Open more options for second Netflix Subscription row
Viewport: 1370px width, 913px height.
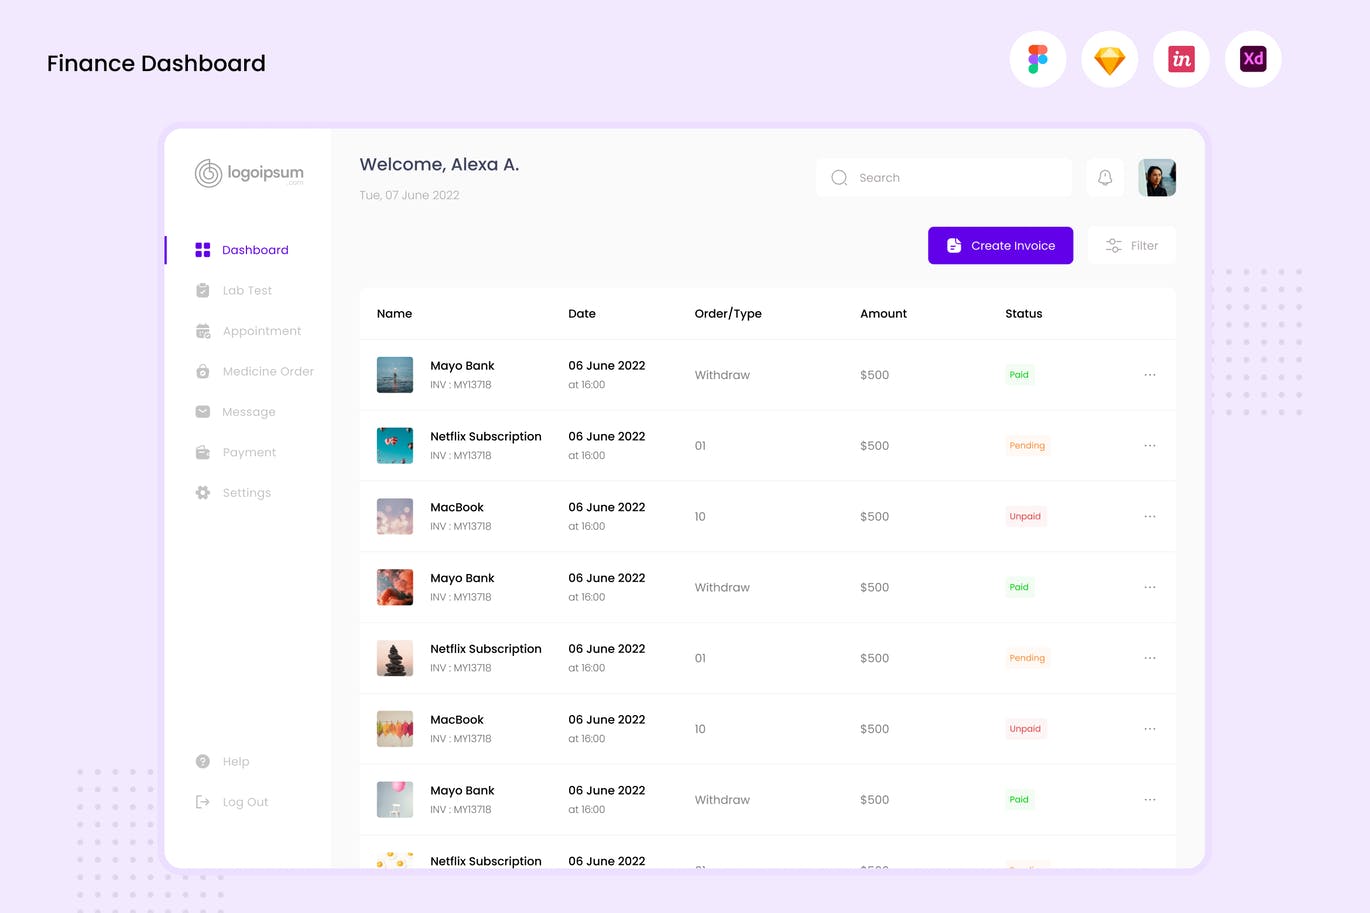1150,658
